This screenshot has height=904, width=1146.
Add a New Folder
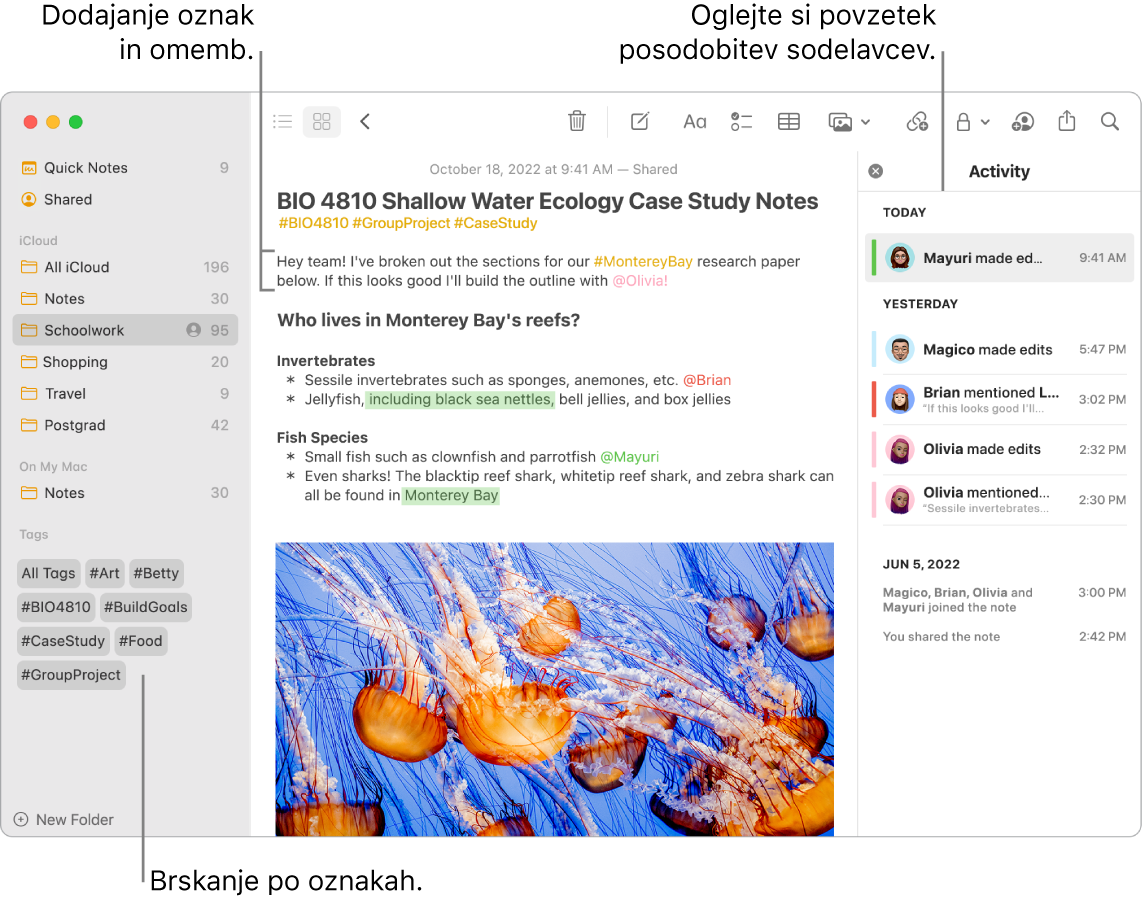pos(64,820)
